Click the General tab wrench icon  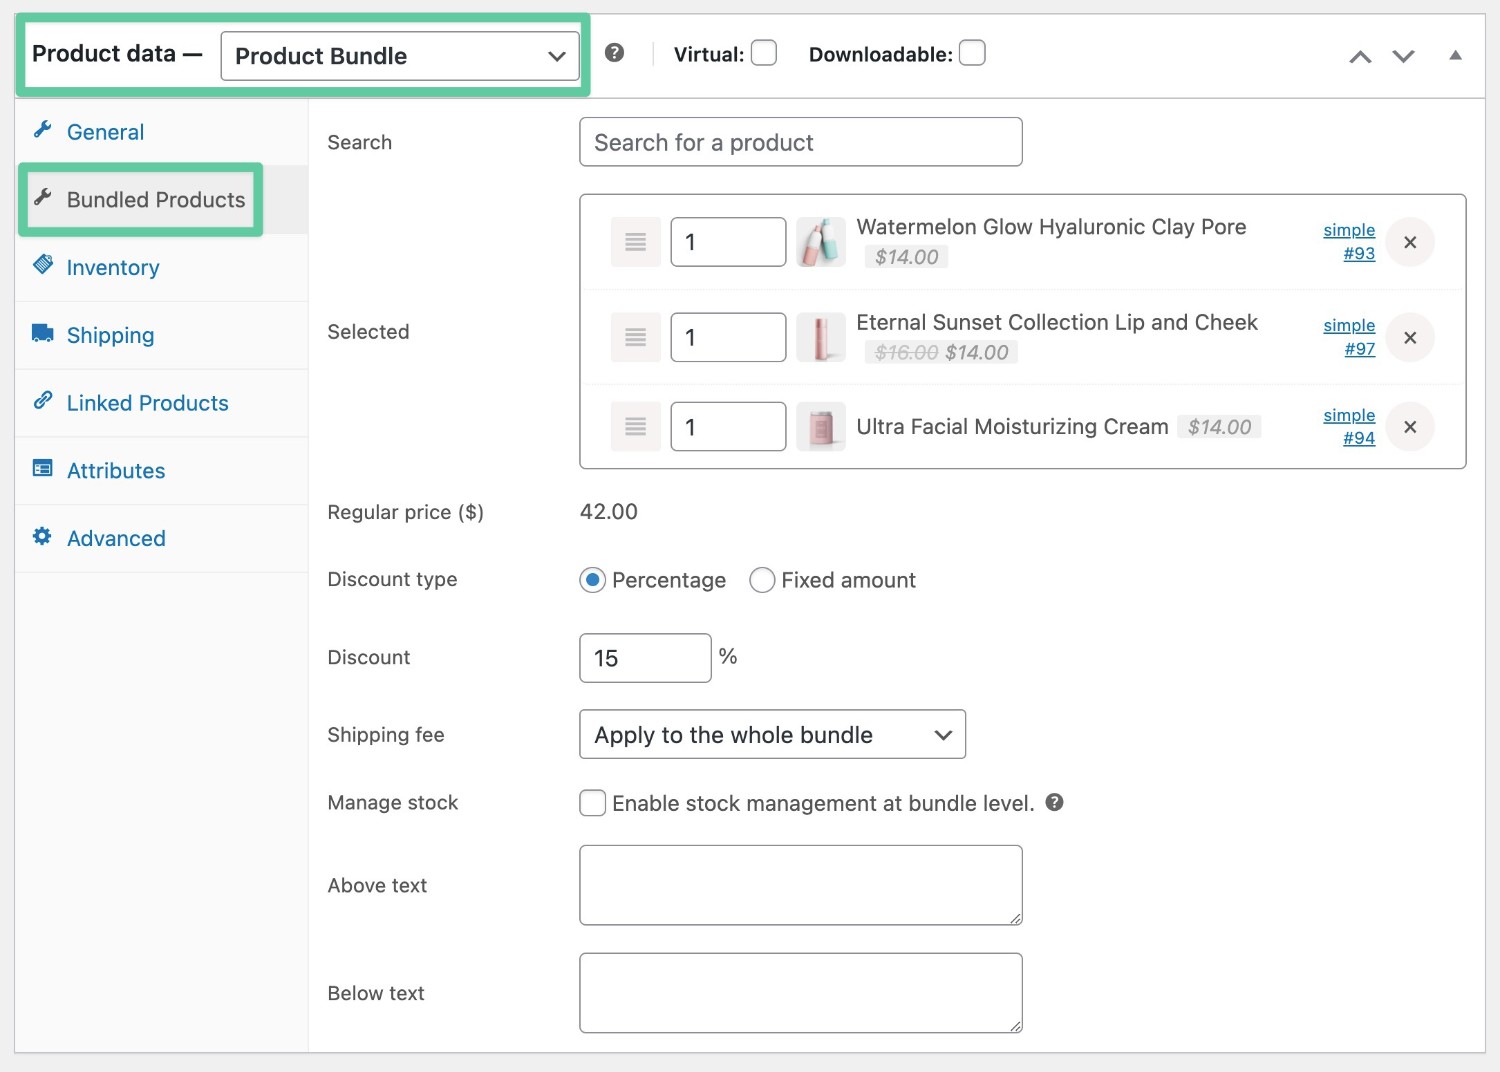(x=43, y=129)
